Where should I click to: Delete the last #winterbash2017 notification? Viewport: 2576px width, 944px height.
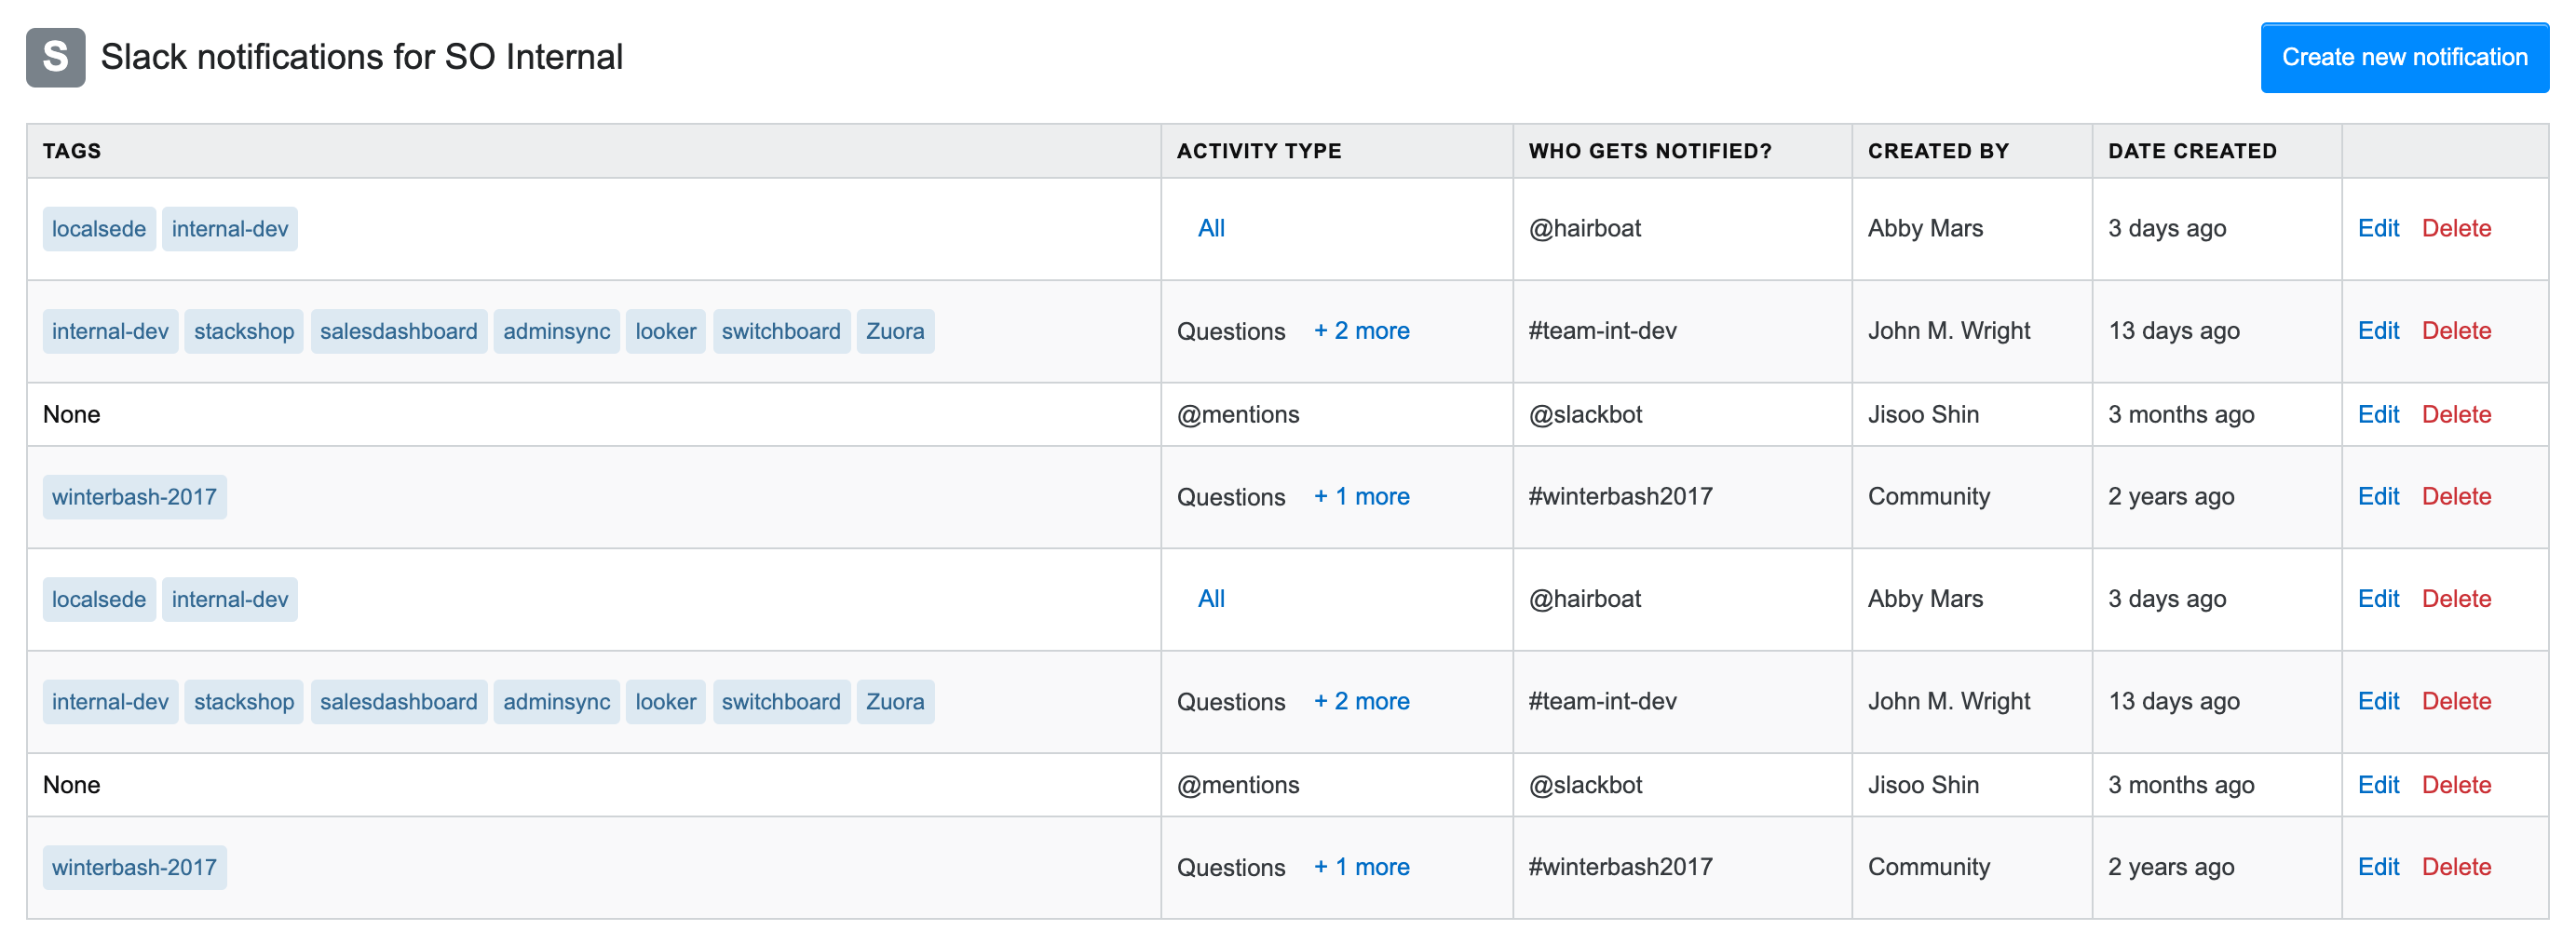pyautogui.click(x=2456, y=867)
